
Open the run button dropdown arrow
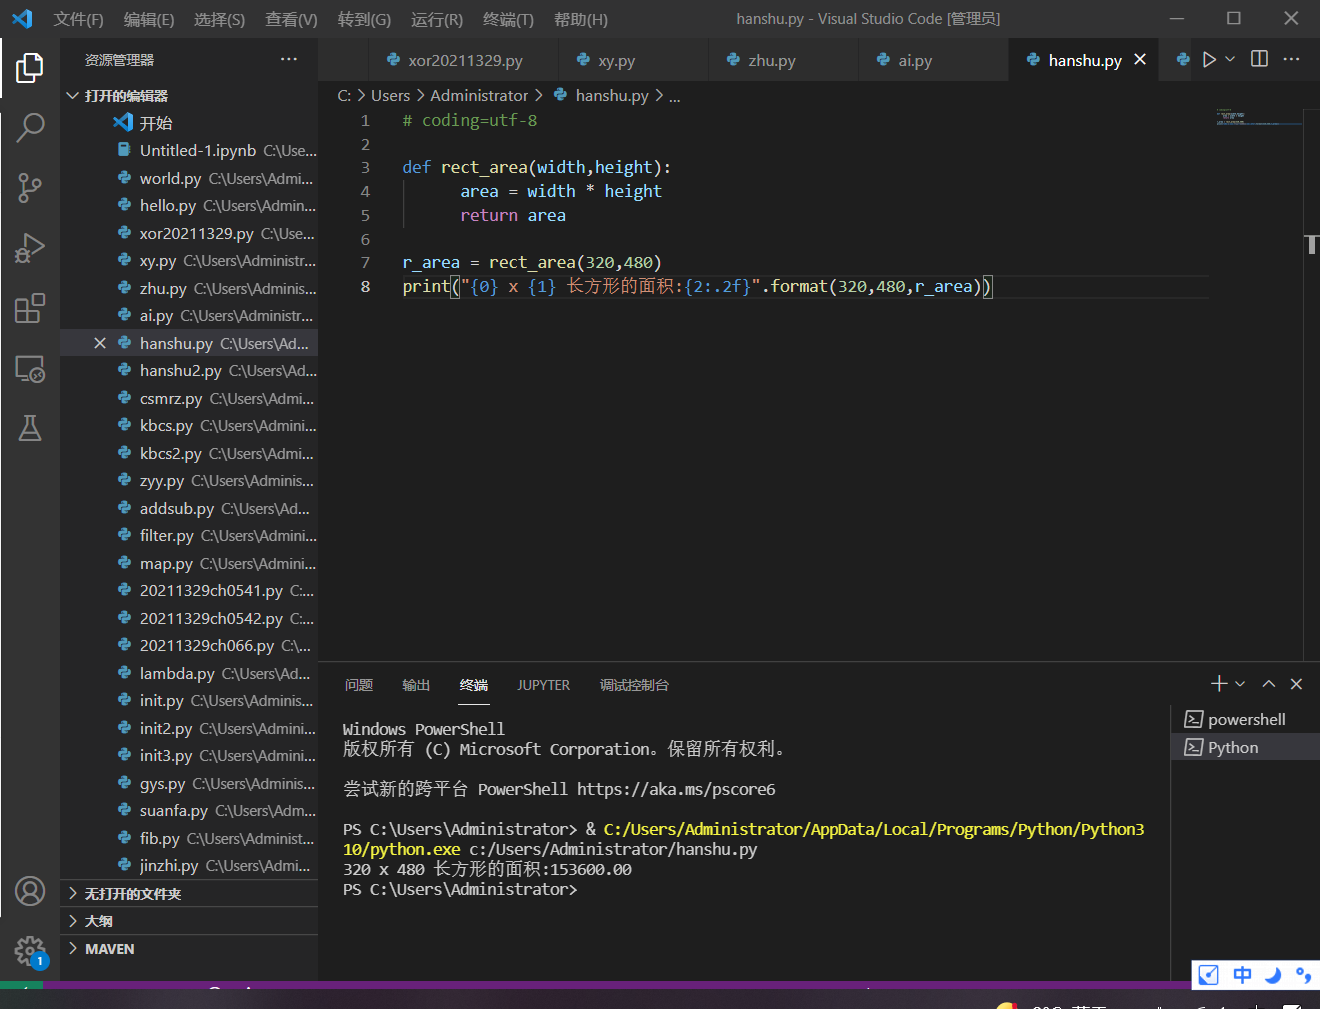pyautogui.click(x=1230, y=60)
